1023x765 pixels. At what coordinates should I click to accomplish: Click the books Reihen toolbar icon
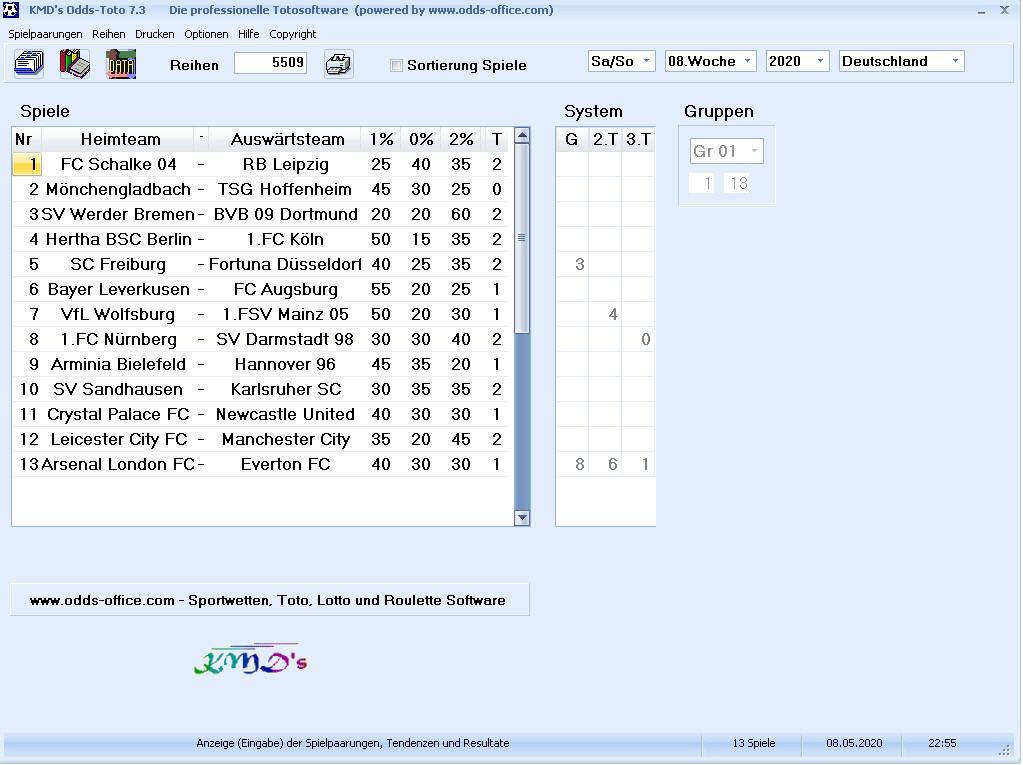coord(75,64)
